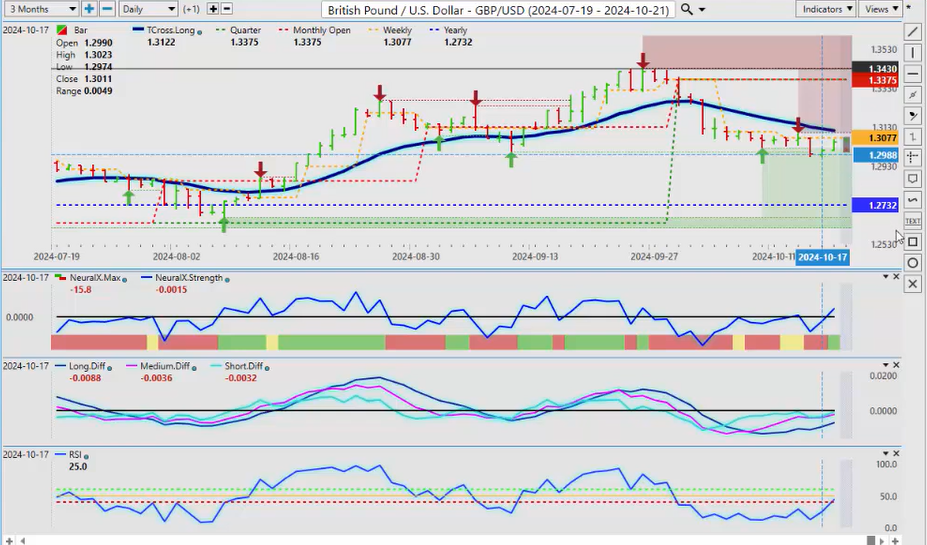Open the Views menu

(881, 9)
